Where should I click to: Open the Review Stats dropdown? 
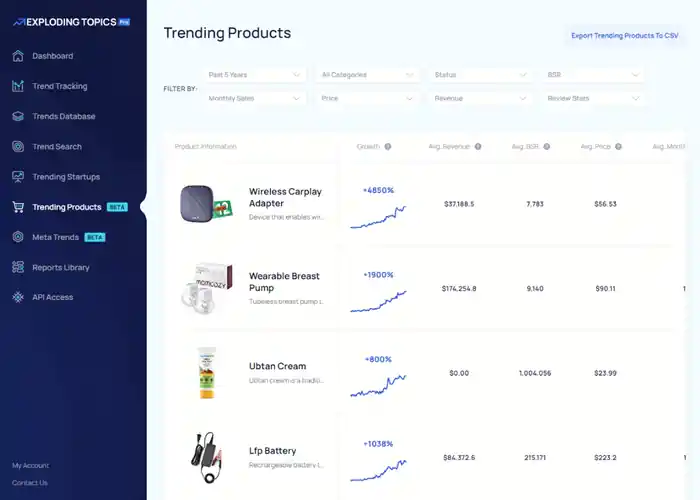click(593, 98)
